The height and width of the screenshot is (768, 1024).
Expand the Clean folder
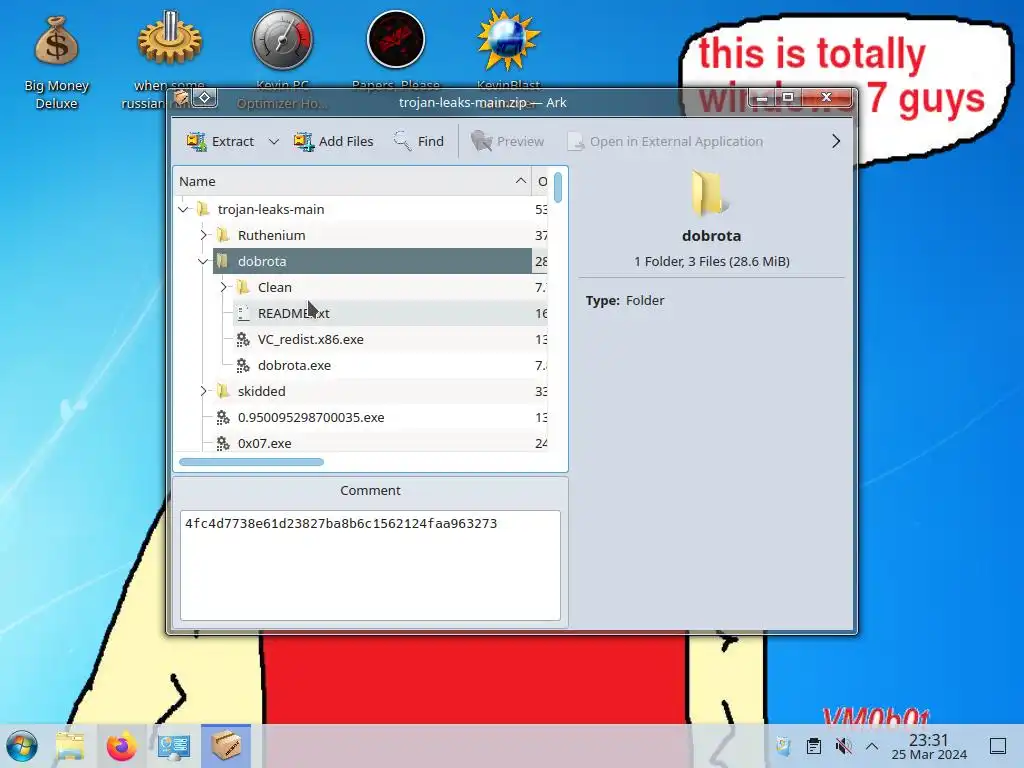[223, 287]
